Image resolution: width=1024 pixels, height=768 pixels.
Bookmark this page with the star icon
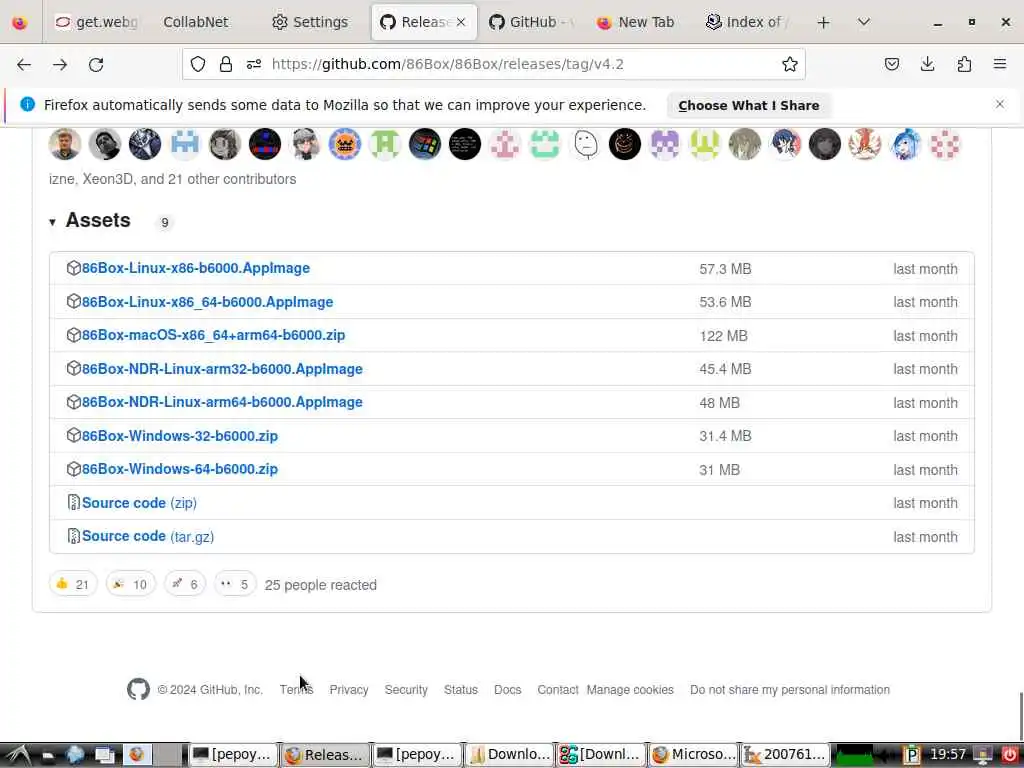790,64
